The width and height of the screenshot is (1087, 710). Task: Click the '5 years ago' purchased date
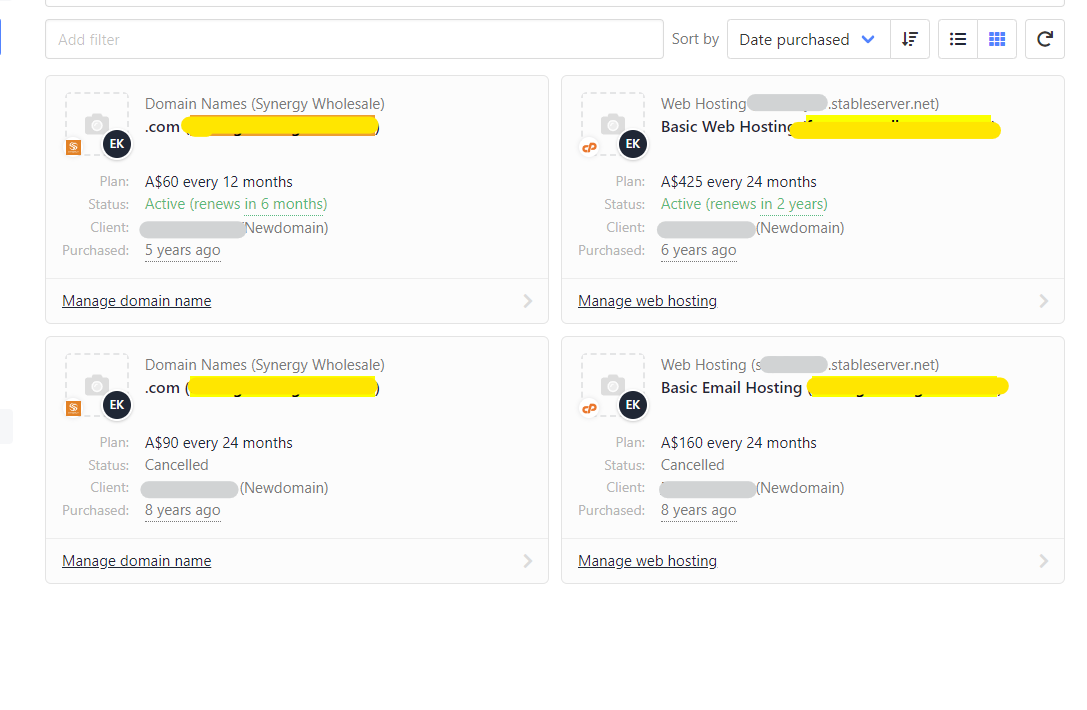182,250
